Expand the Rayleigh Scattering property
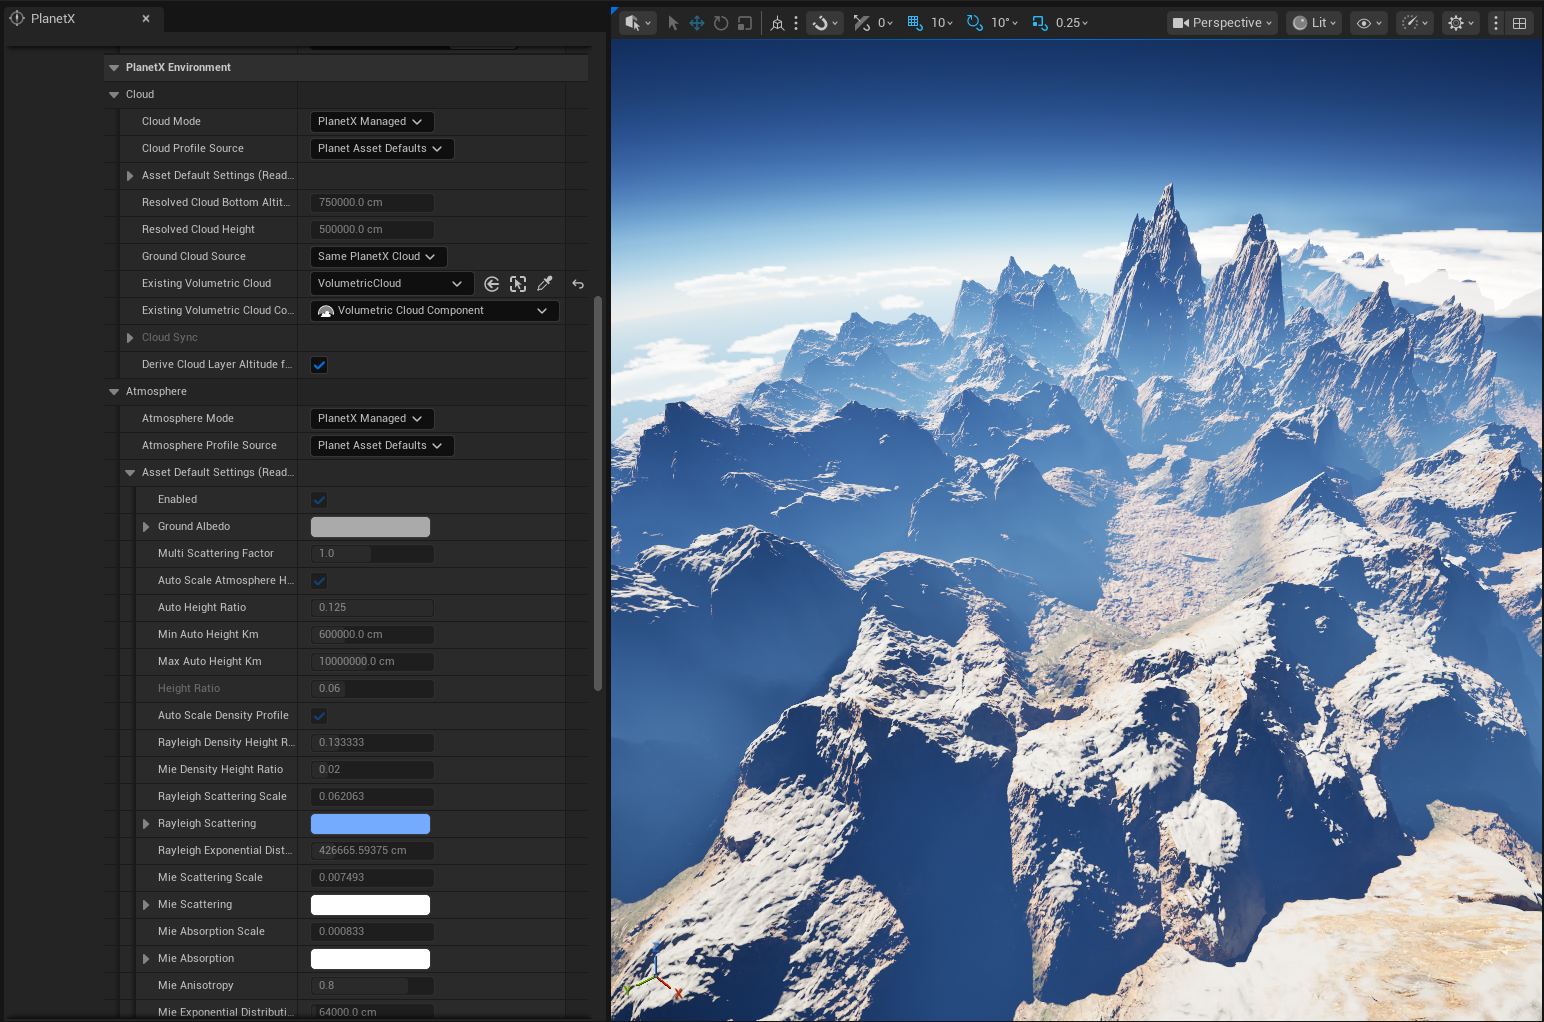 (146, 824)
